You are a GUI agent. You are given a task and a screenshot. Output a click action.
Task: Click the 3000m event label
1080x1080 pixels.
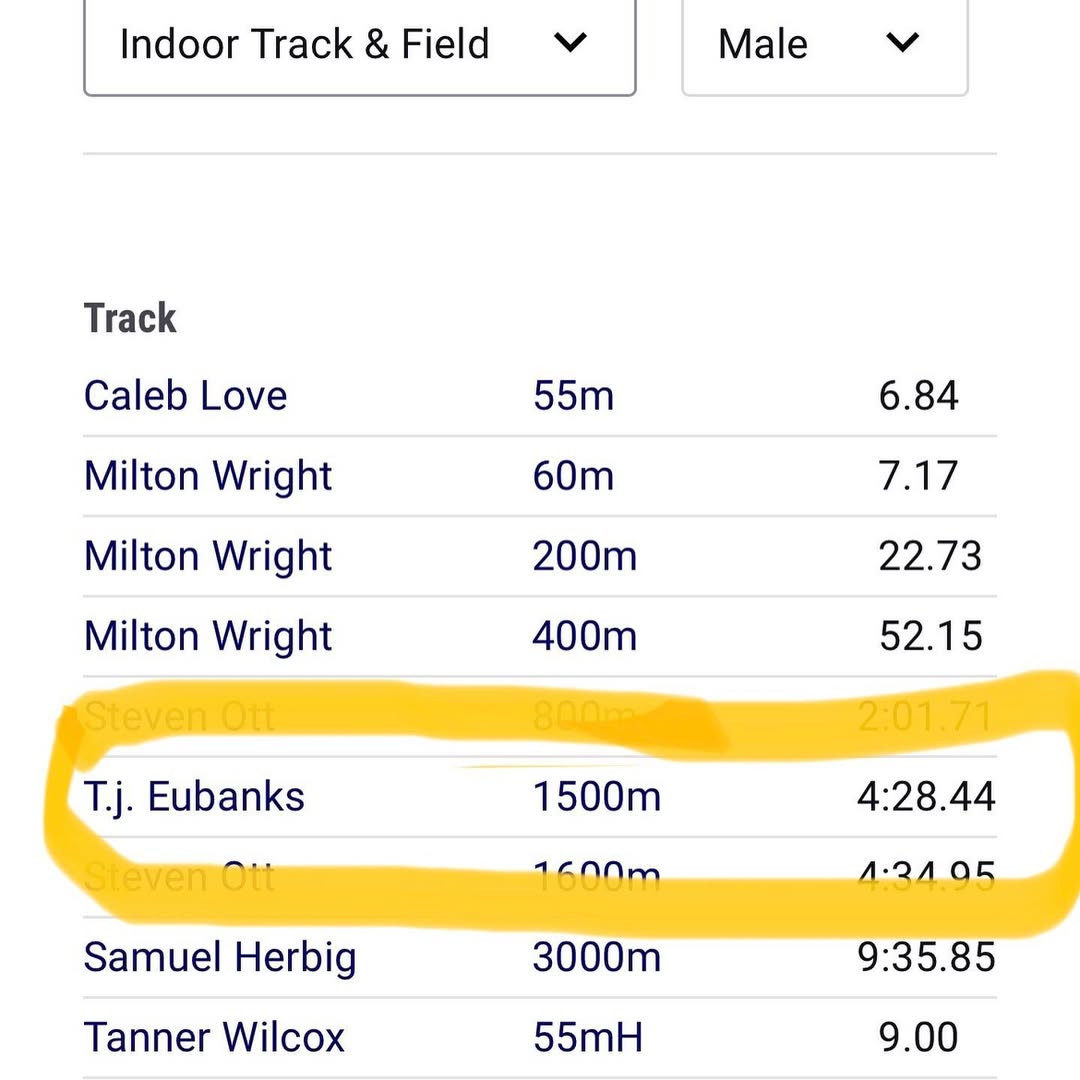point(596,957)
